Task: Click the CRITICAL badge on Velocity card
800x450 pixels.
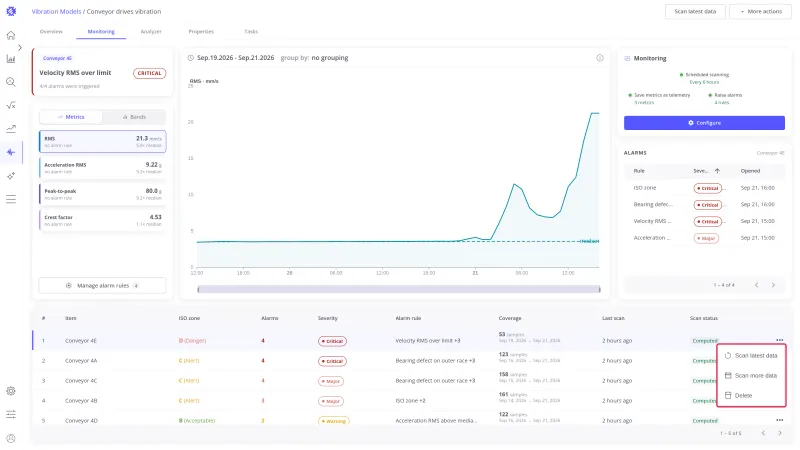Action: tap(149, 73)
